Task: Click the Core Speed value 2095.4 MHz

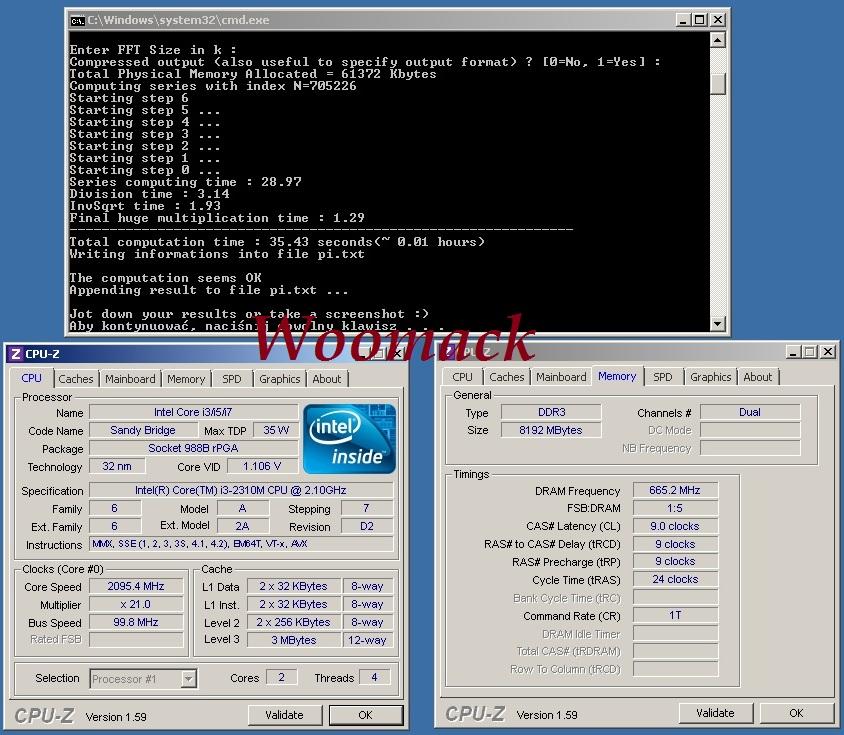Action: (x=136, y=586)
